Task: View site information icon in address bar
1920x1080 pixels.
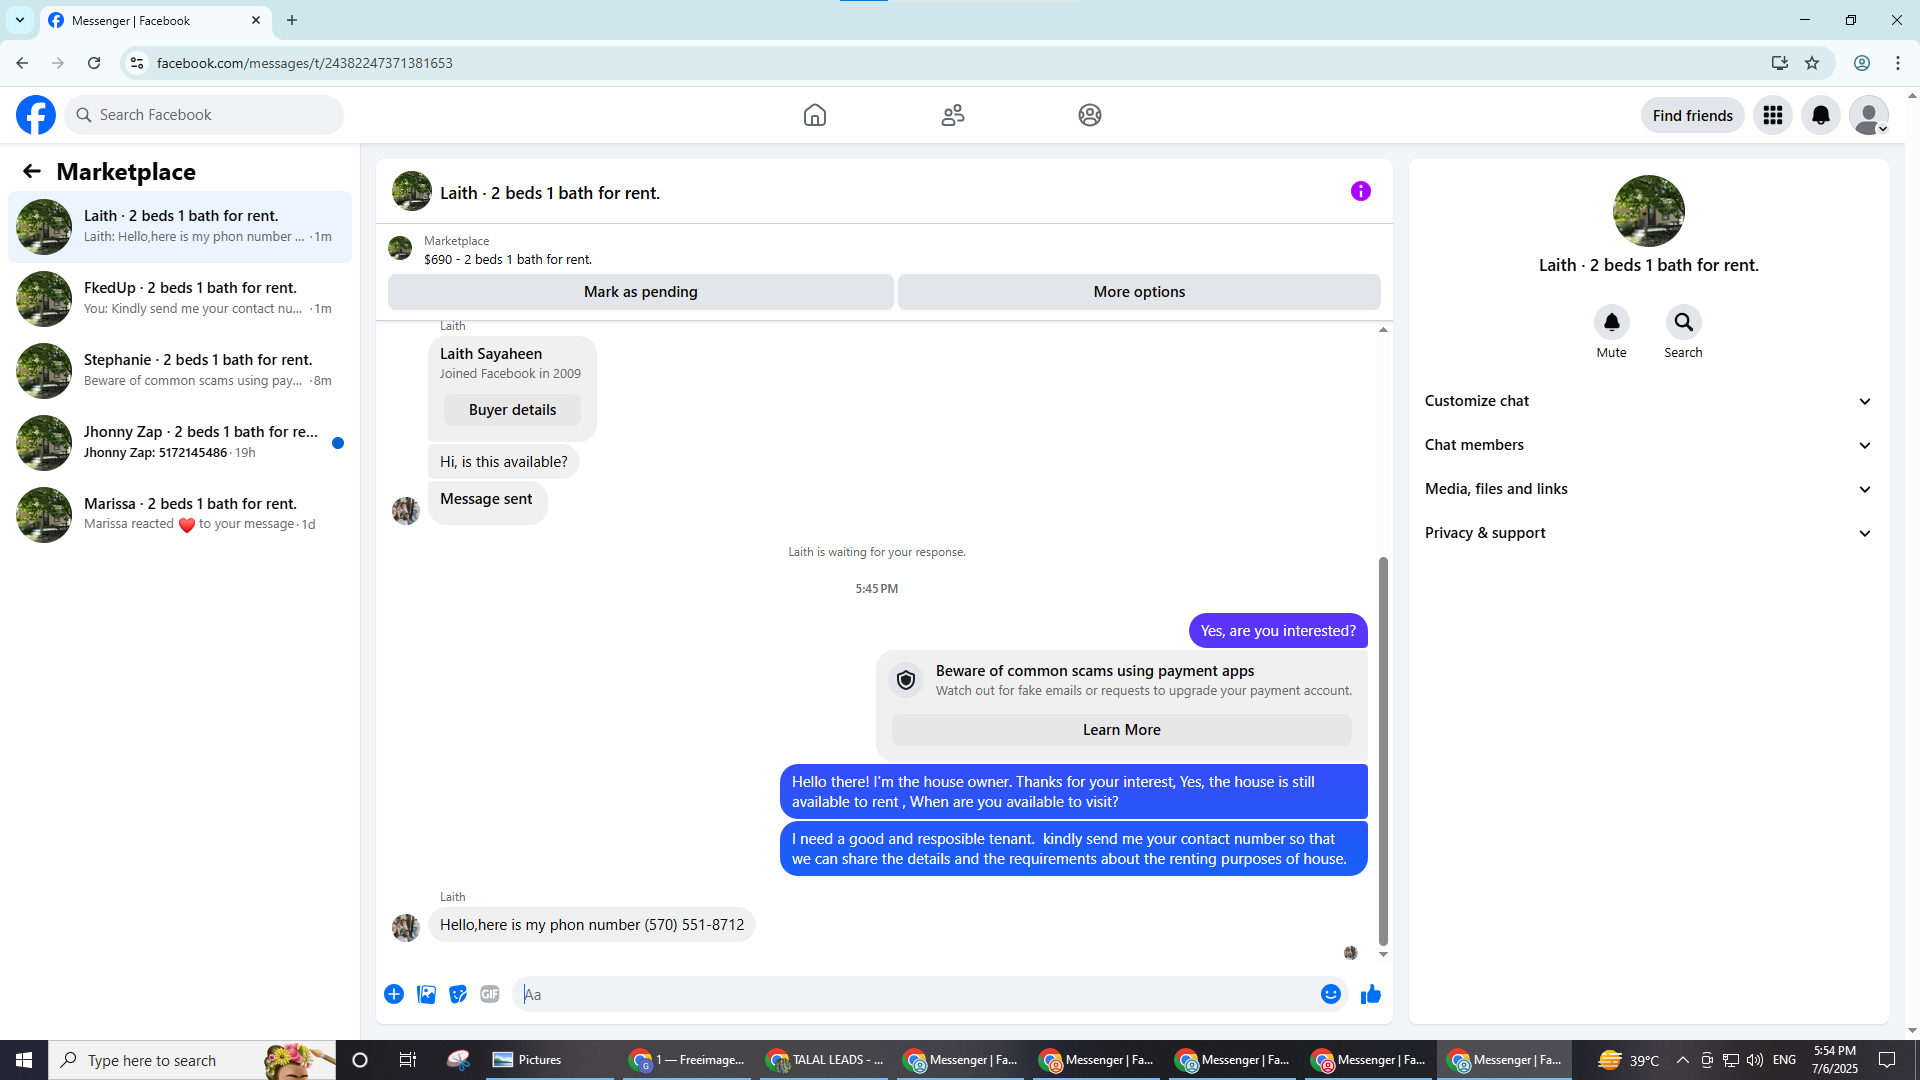Action: [137, 63]
